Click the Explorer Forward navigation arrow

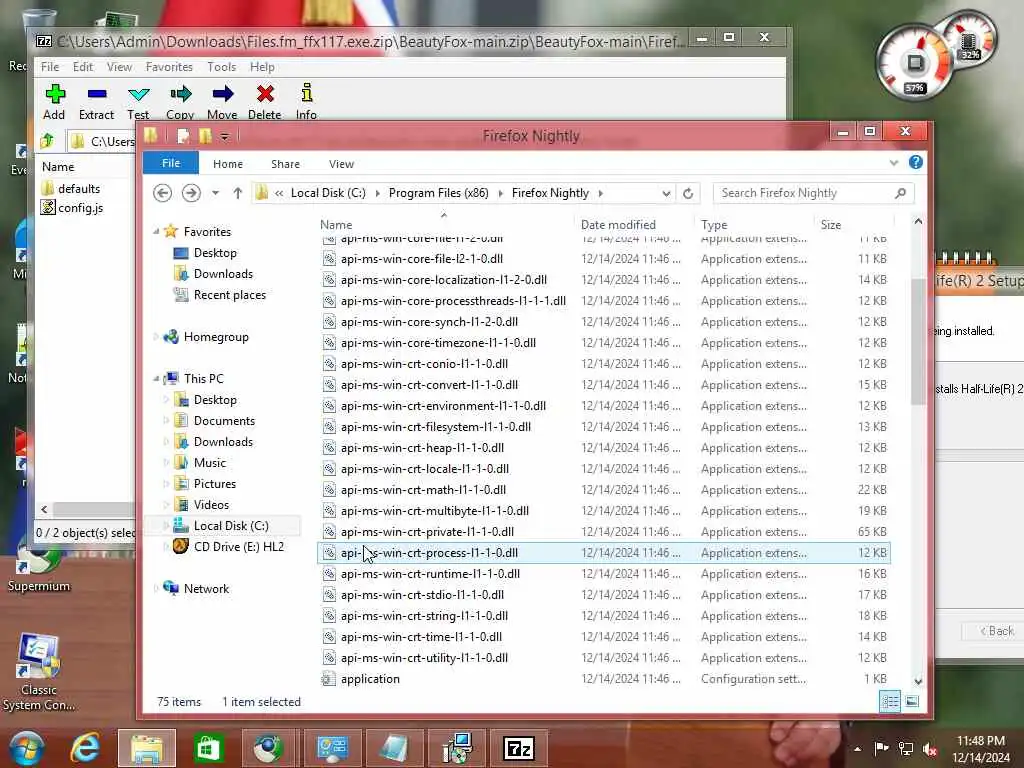[x=191, y=193]
